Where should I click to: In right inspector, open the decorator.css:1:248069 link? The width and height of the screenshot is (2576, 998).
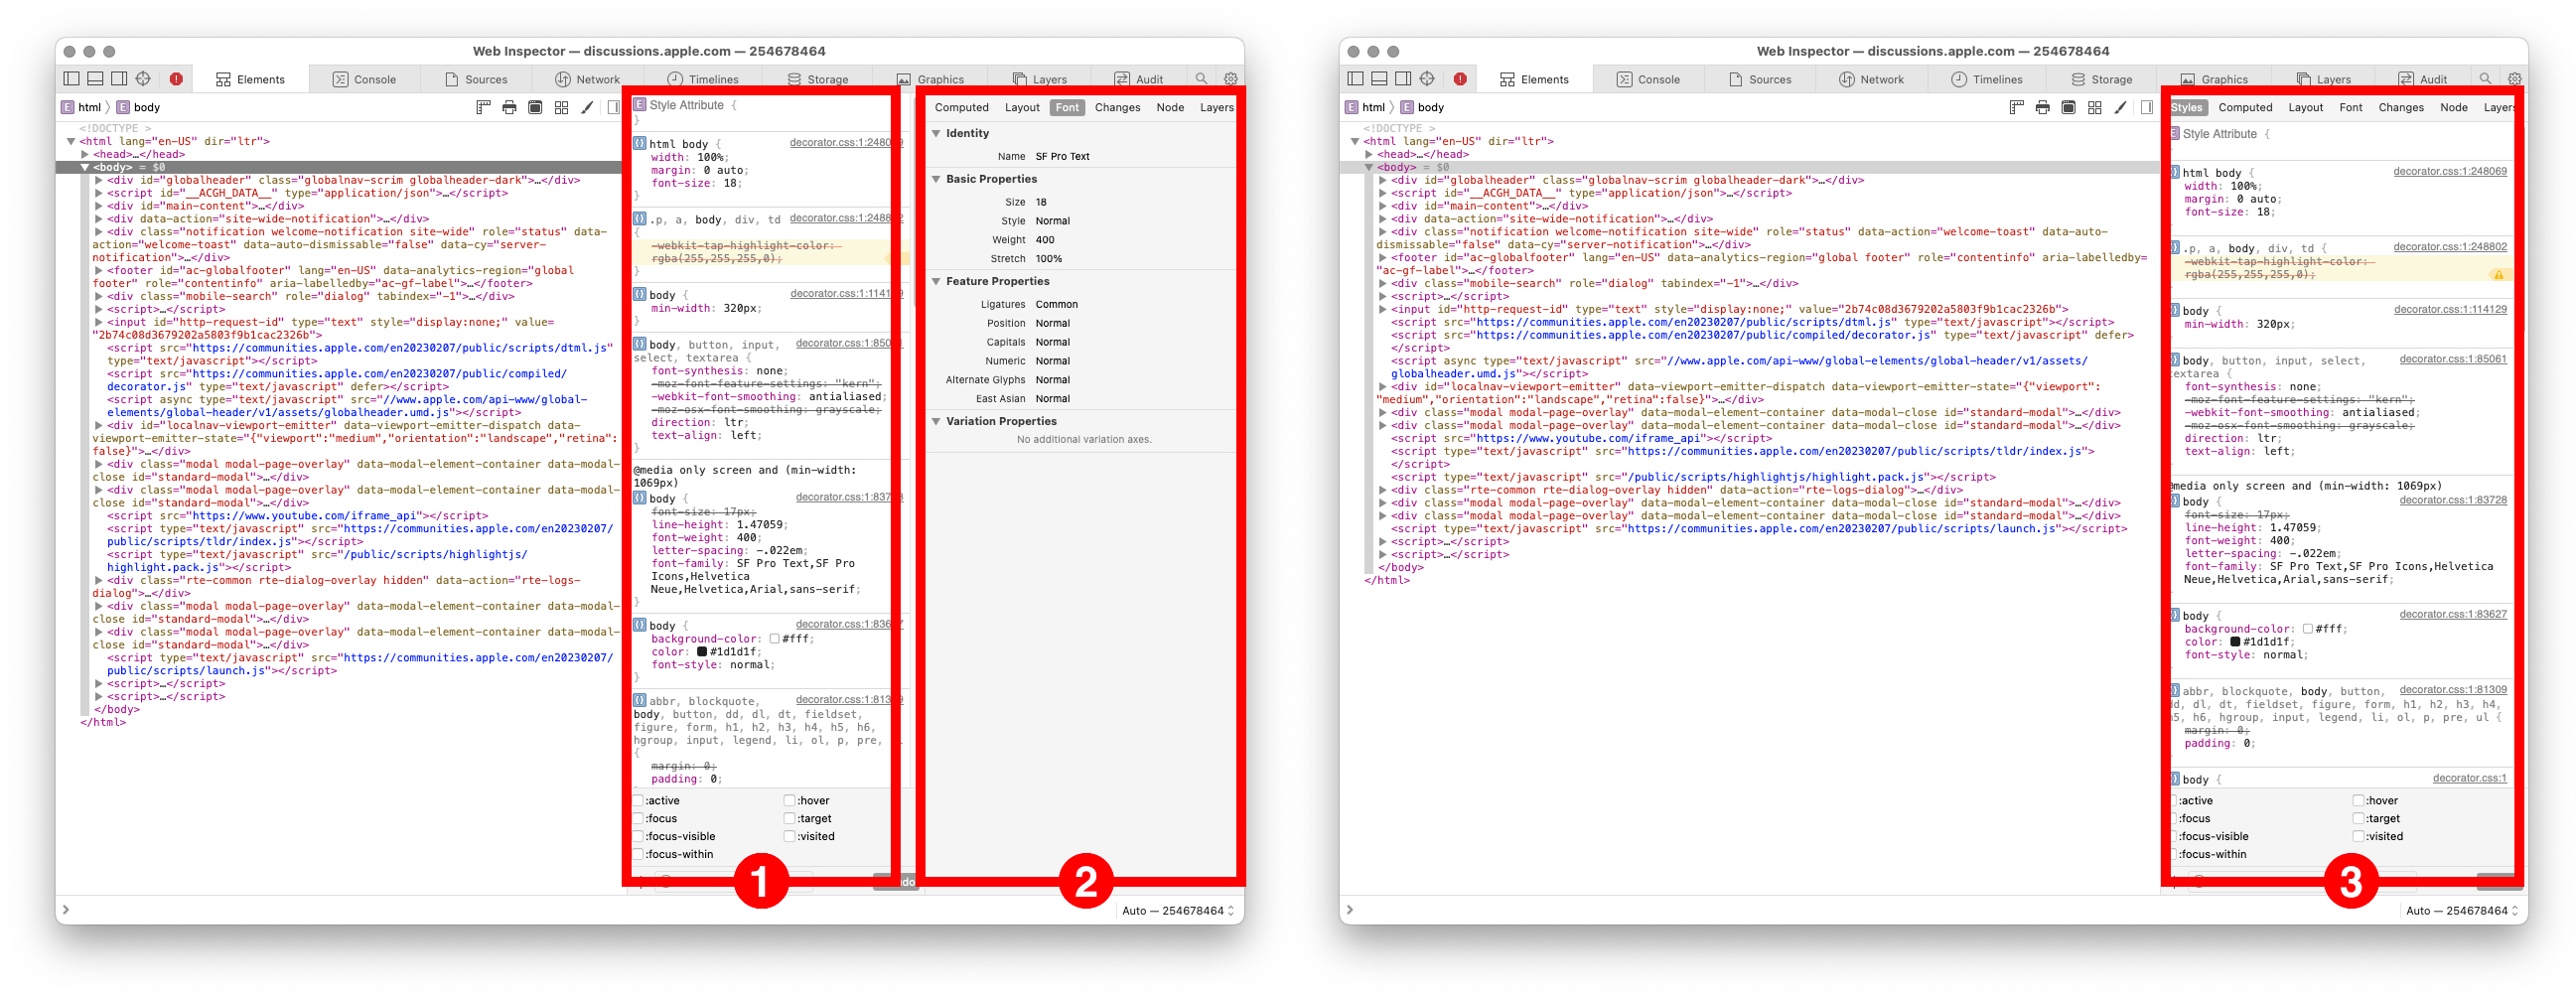[2449, 171]
